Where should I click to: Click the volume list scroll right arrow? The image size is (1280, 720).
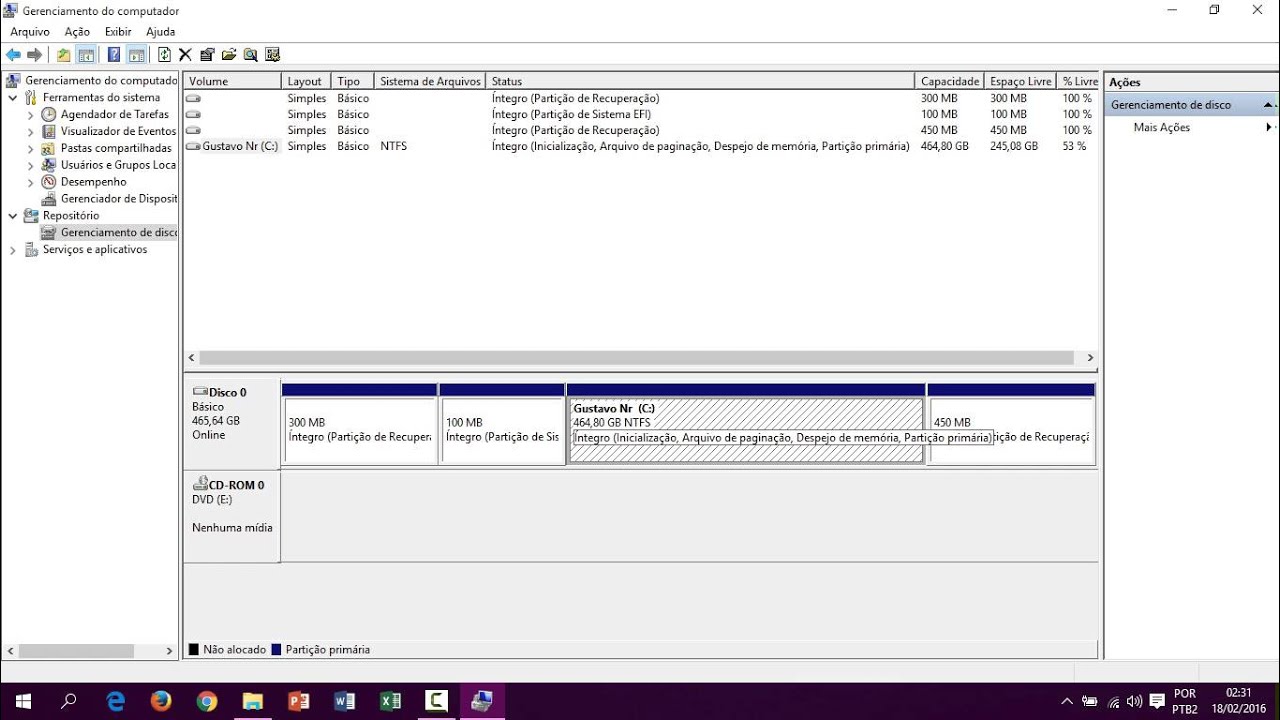coord(1090,357)
